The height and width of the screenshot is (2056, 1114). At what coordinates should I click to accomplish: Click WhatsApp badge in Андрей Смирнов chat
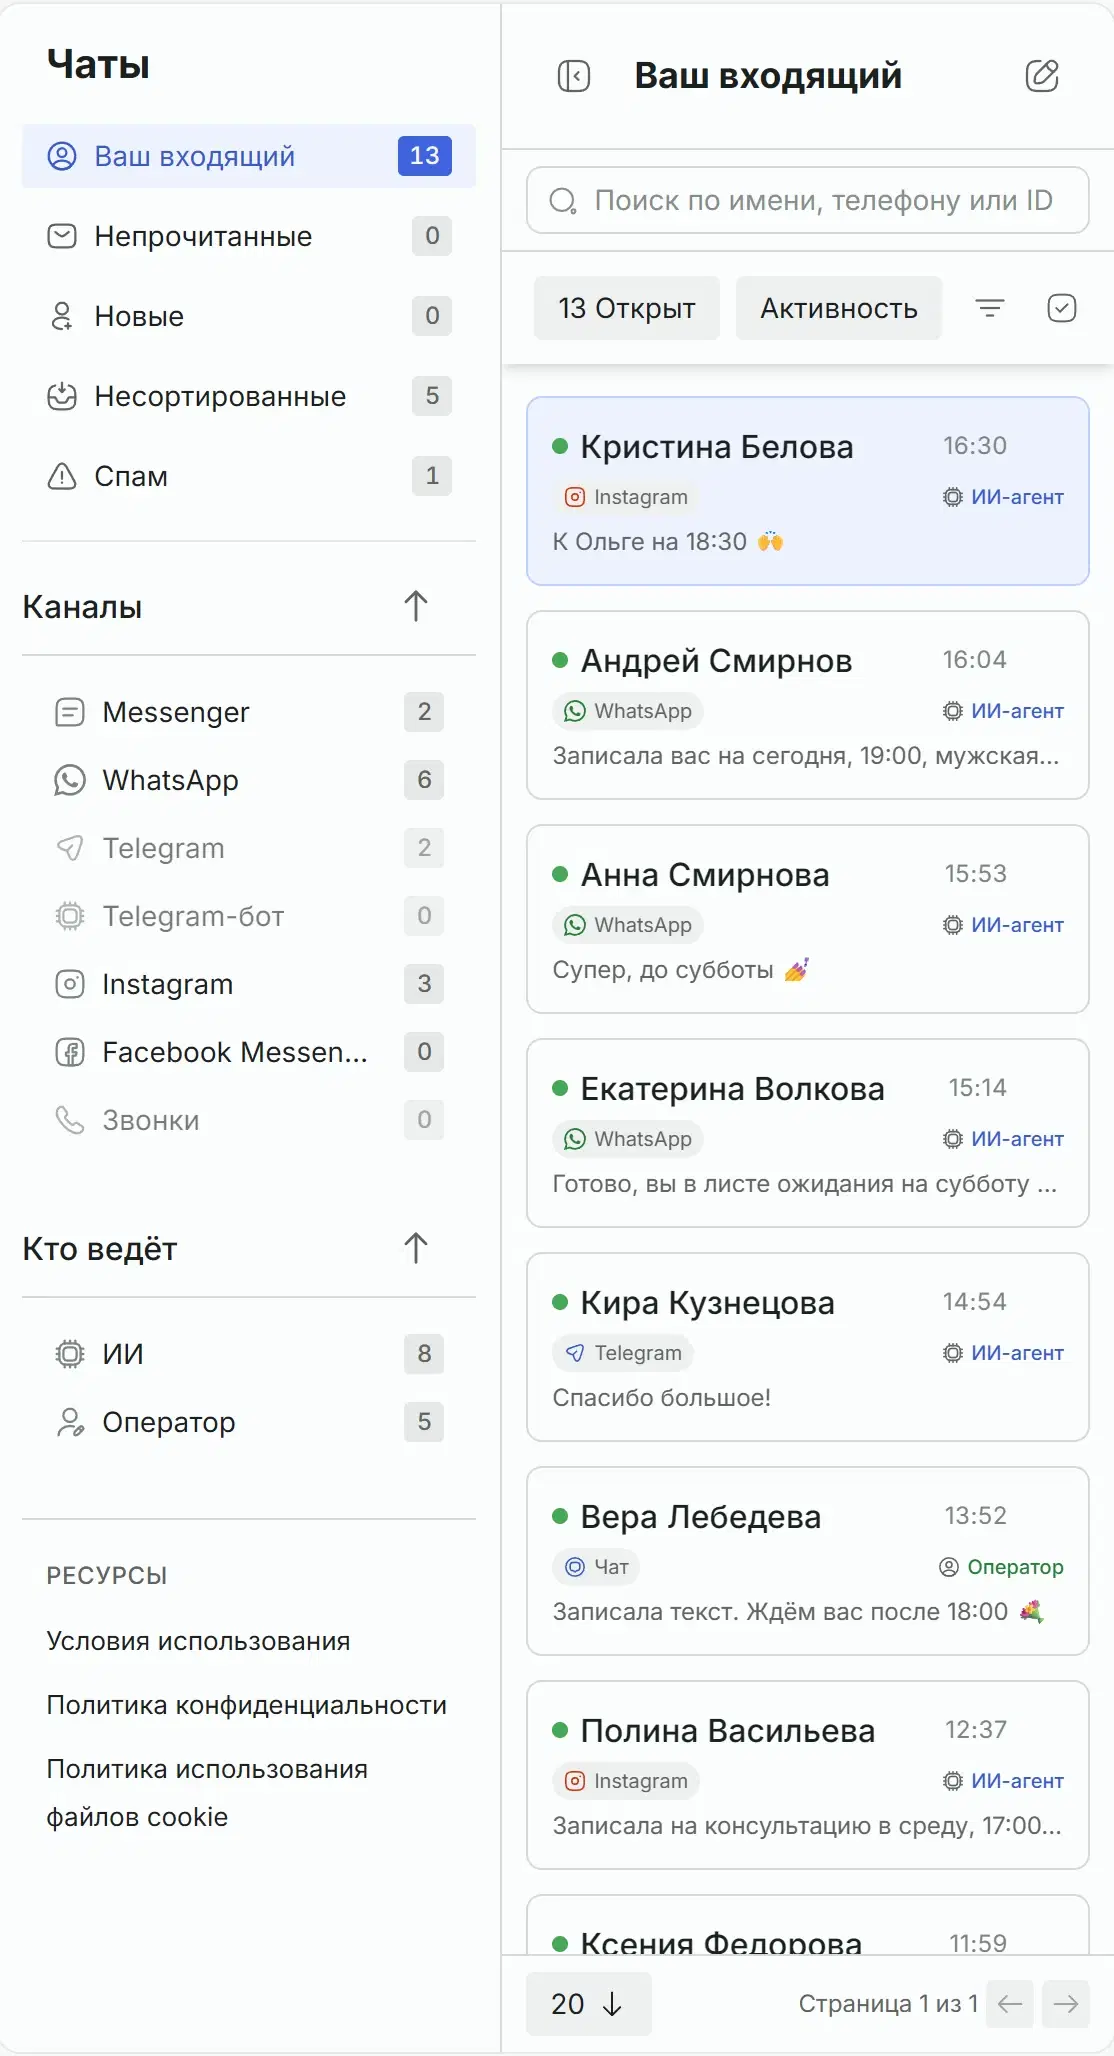click(x=628, y=711)
